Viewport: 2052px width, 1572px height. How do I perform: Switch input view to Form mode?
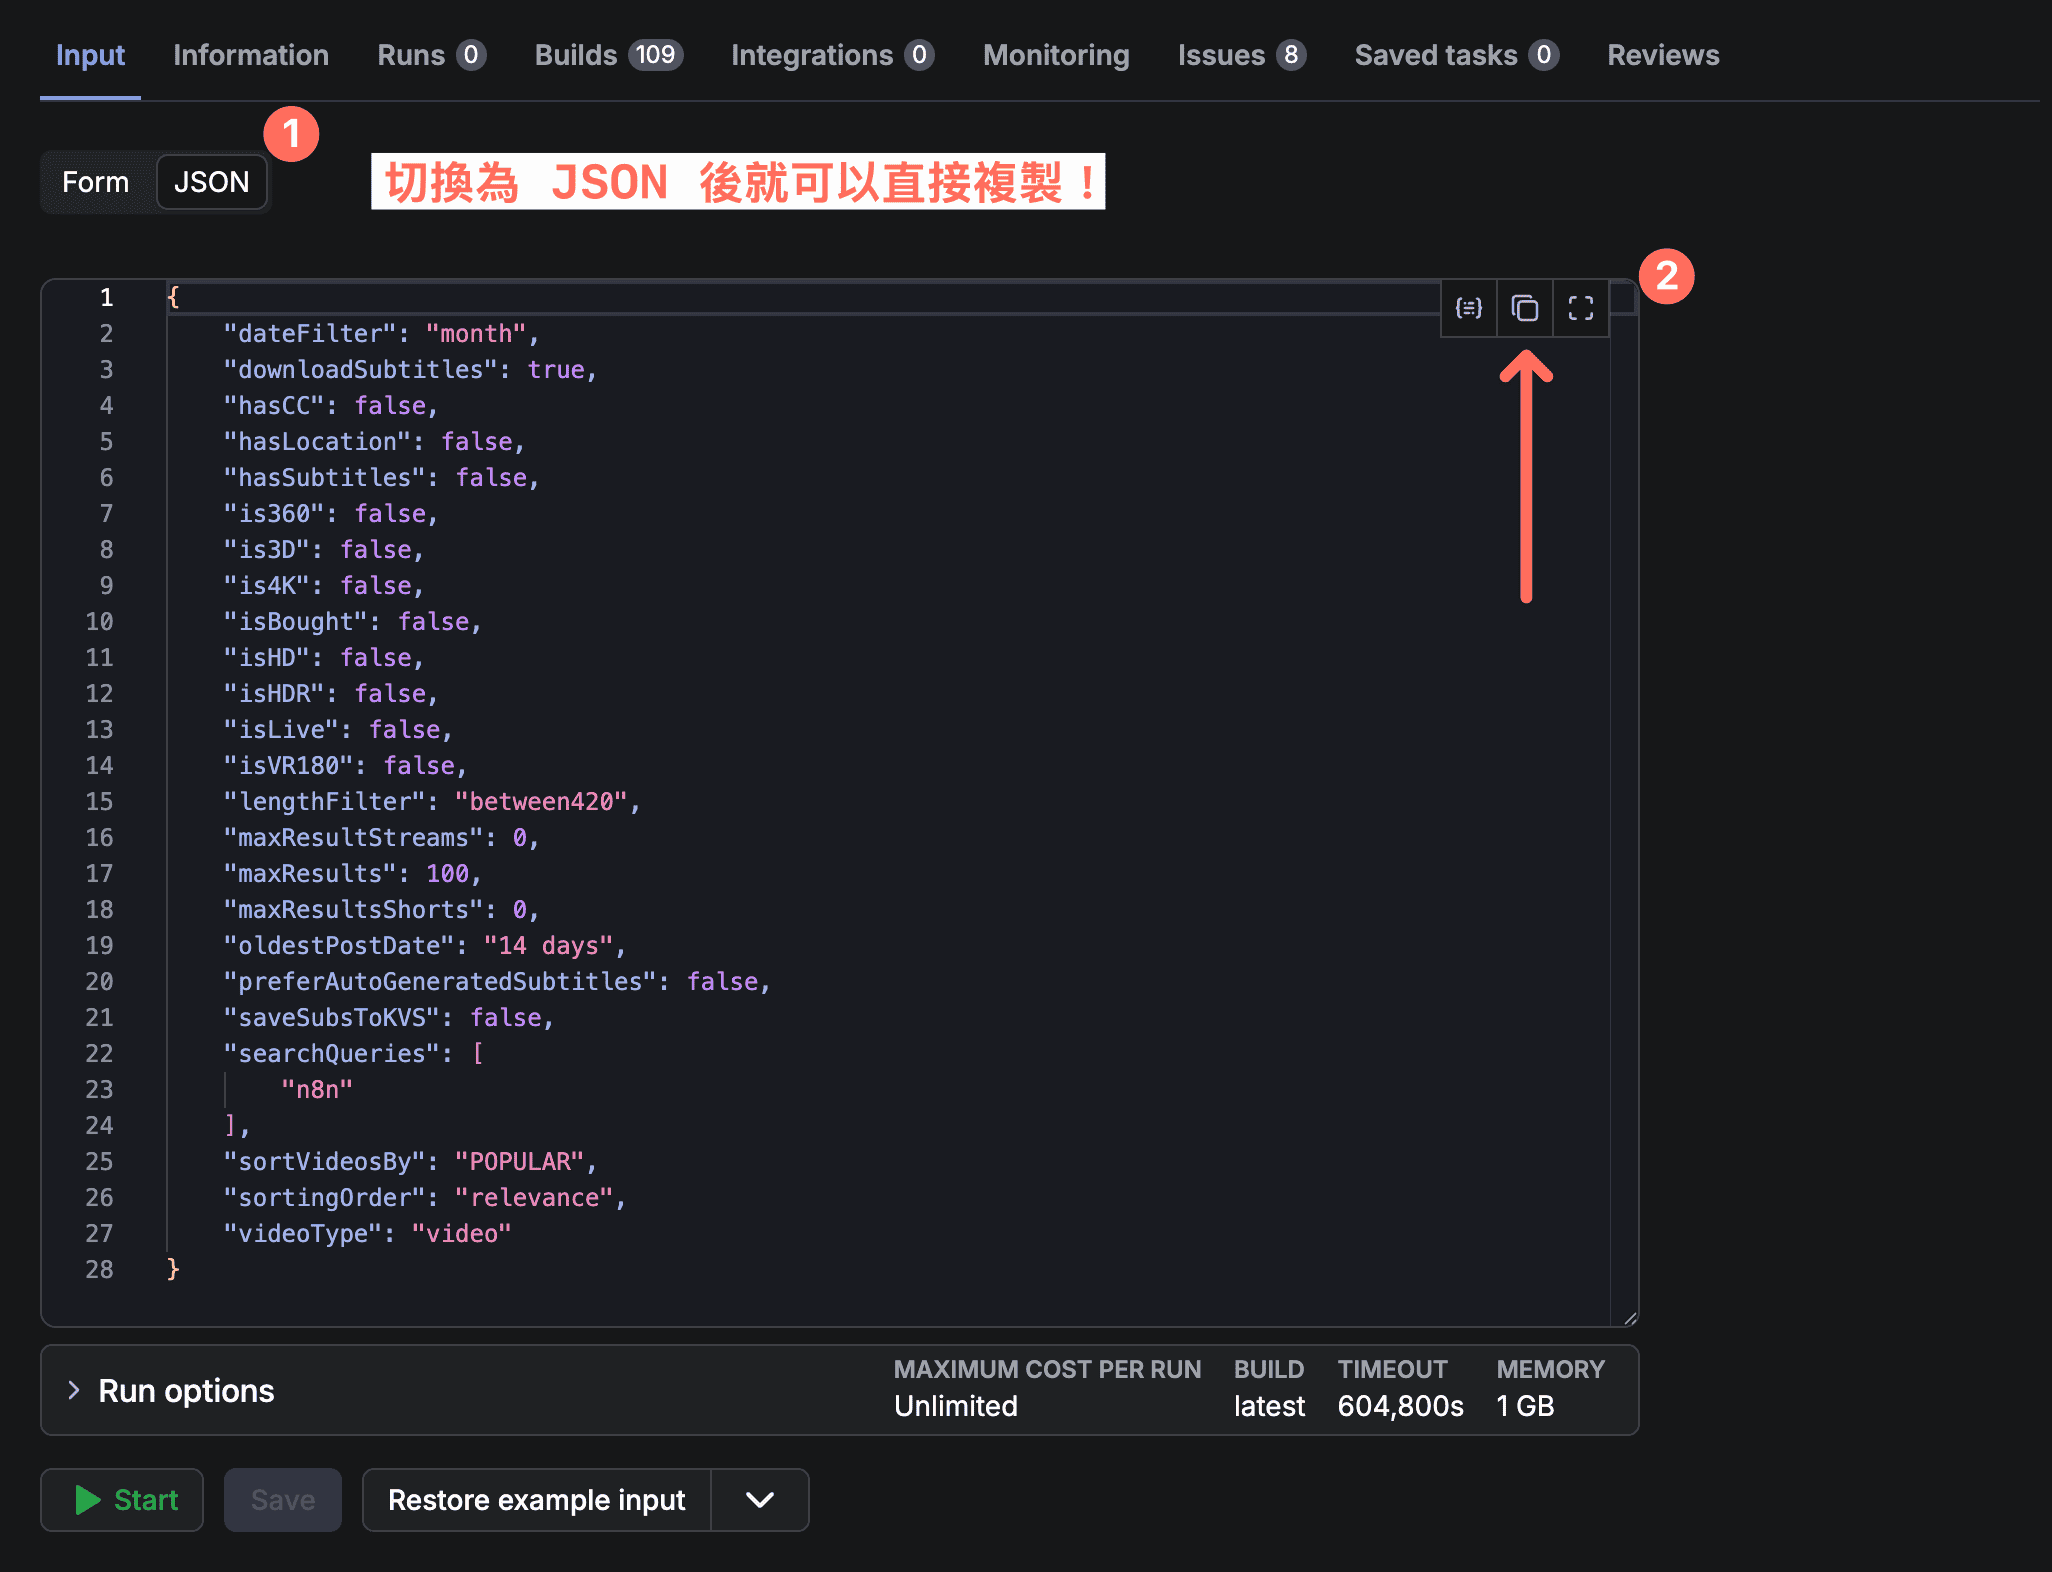pos(96,182)
